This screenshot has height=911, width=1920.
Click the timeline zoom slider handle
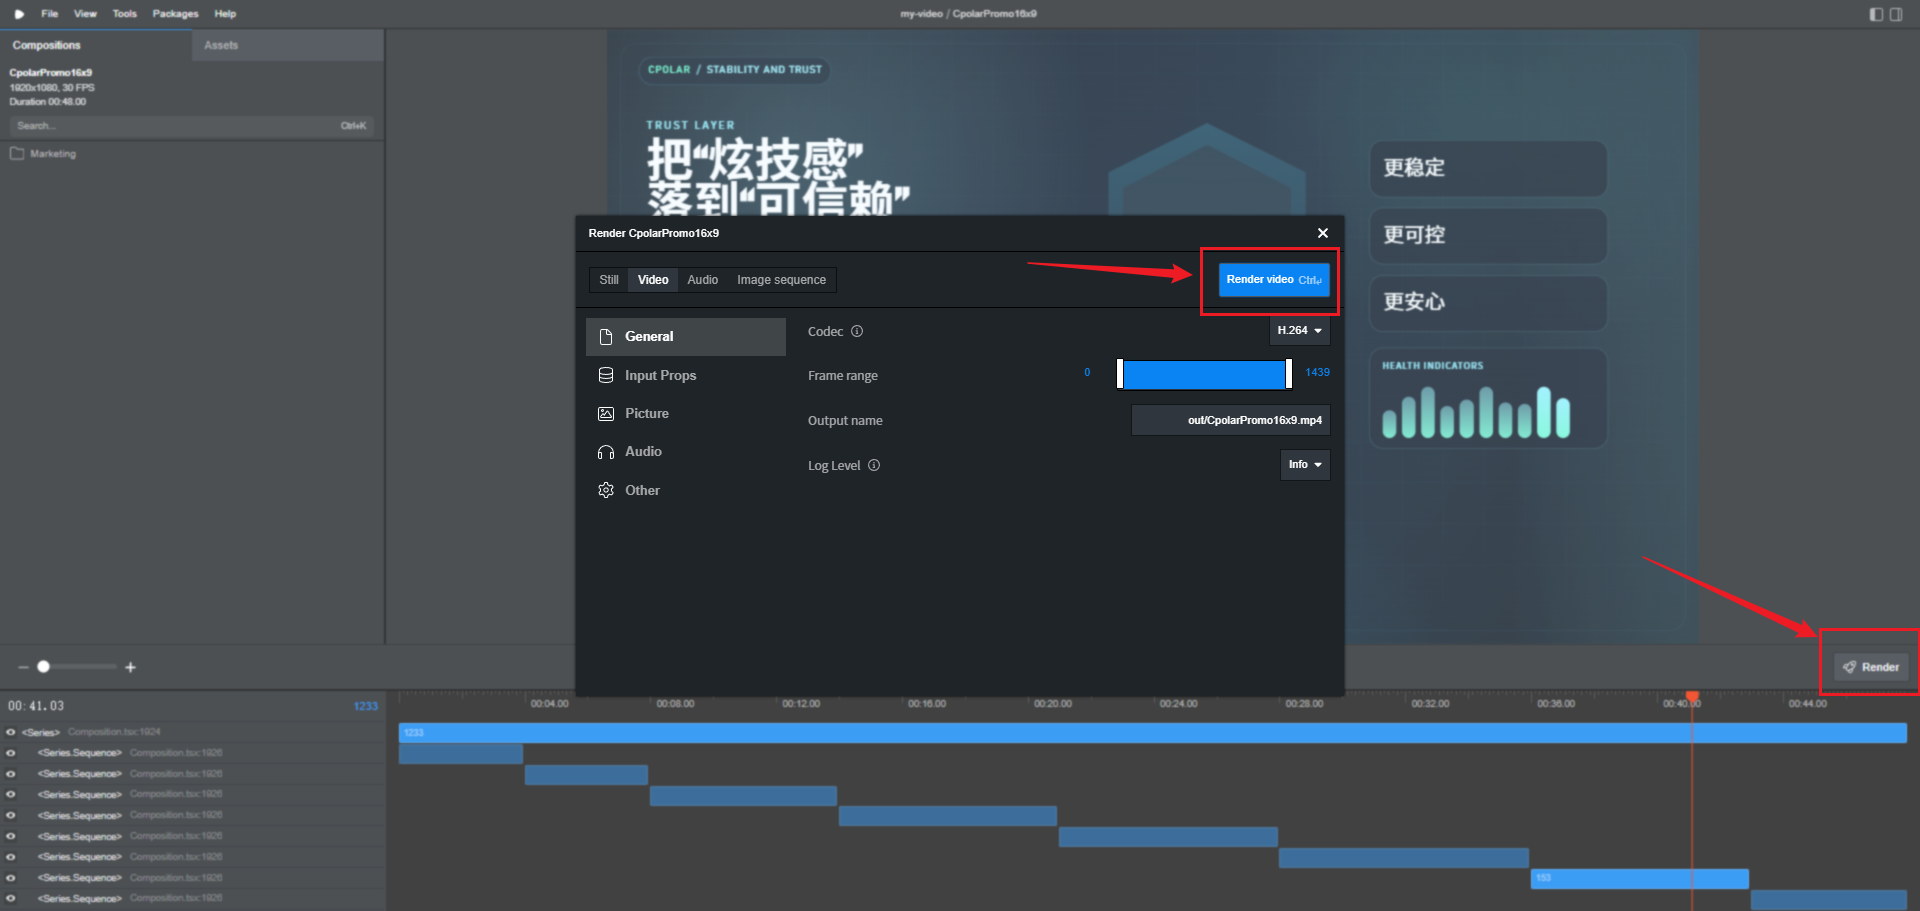44,667
